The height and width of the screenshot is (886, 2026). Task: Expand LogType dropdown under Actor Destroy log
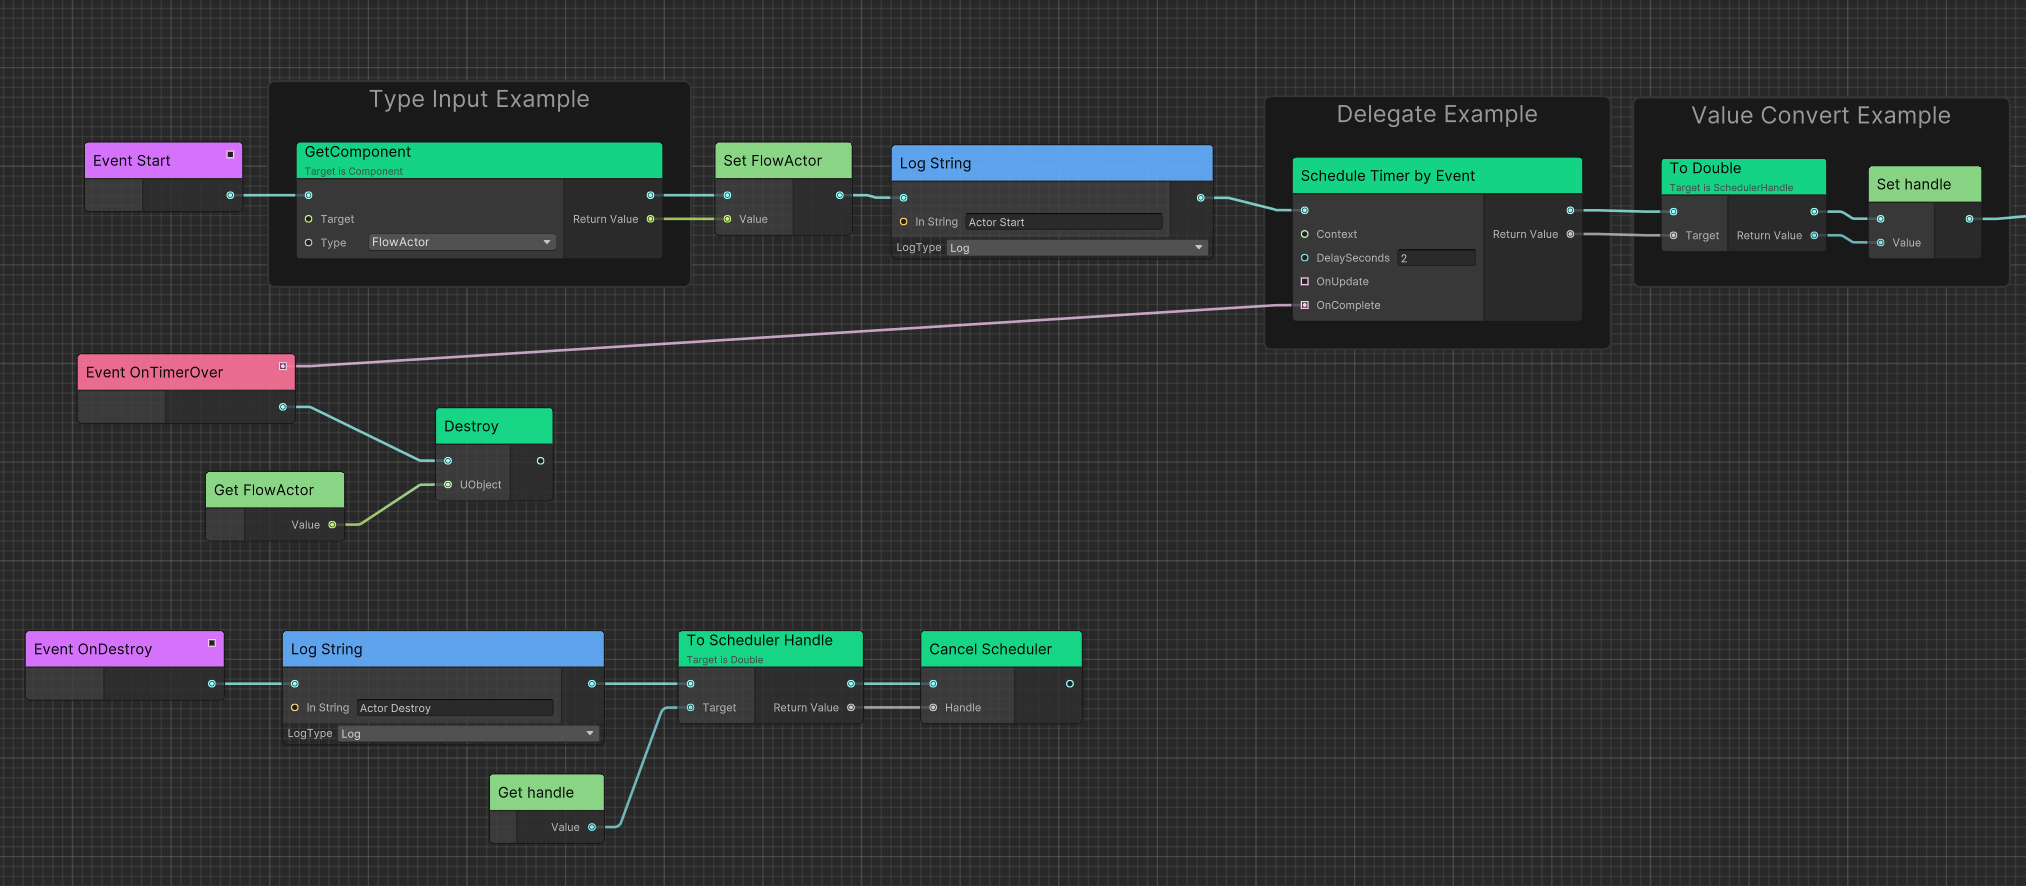(467, 734)
